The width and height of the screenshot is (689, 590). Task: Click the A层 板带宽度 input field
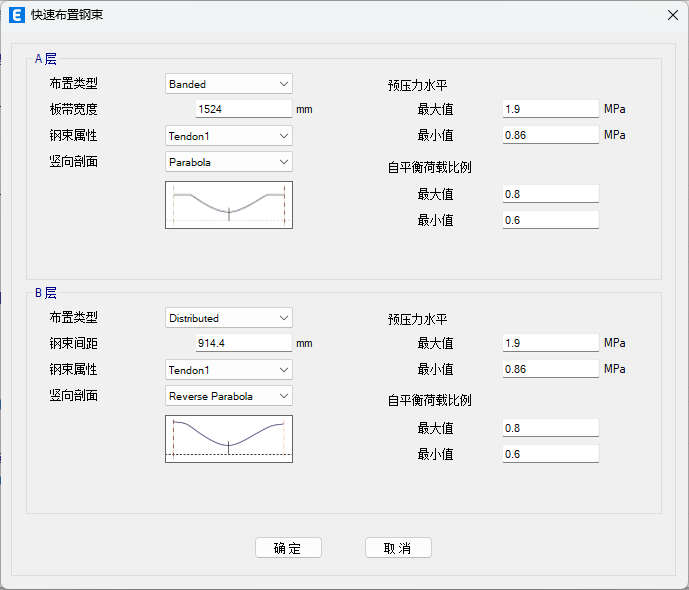tap(243, 109)
